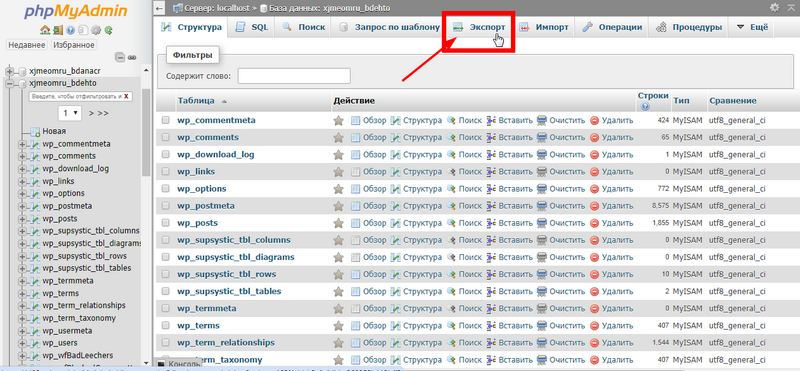Open the phpMyAdmin home icon
Viewport: 800px width, 371px height.
point(44,31)
